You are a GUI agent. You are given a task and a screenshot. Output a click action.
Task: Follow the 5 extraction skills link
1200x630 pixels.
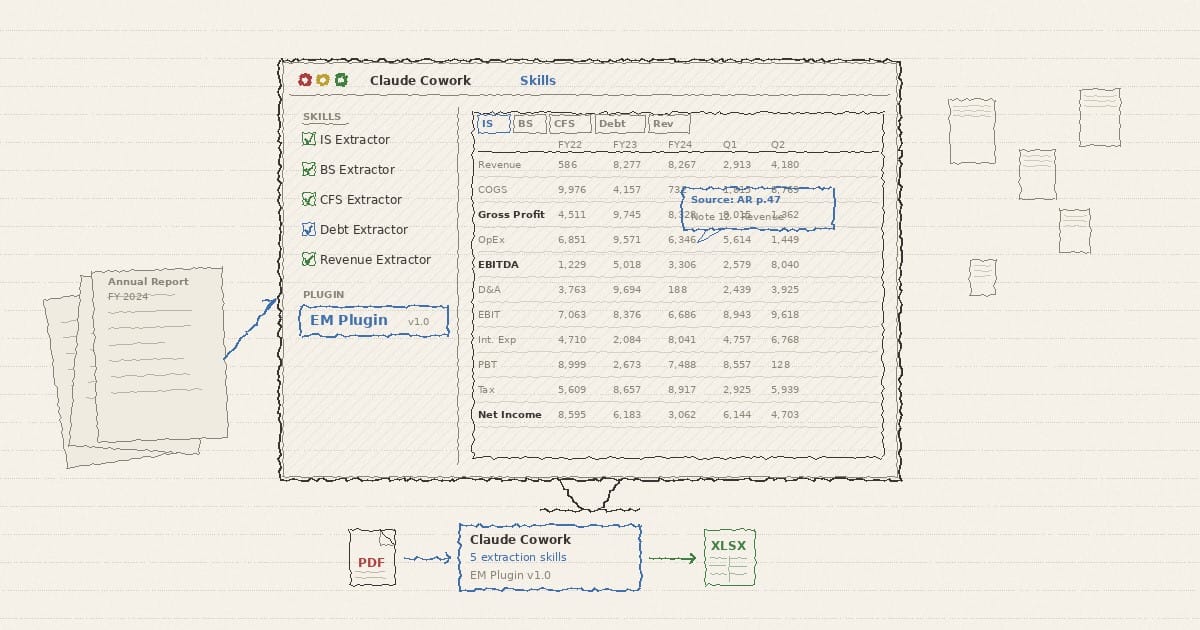[519, 557]
